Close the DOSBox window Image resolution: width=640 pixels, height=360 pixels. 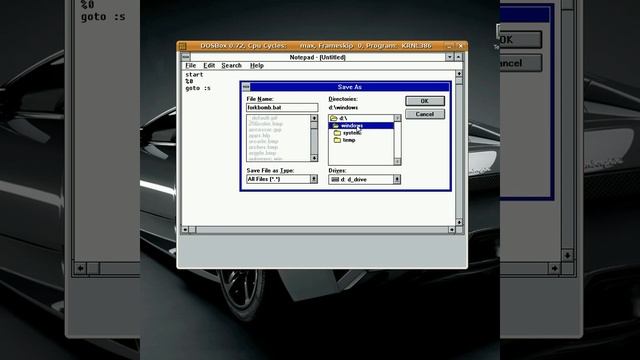pyautogui.click(x=460, y=46)
